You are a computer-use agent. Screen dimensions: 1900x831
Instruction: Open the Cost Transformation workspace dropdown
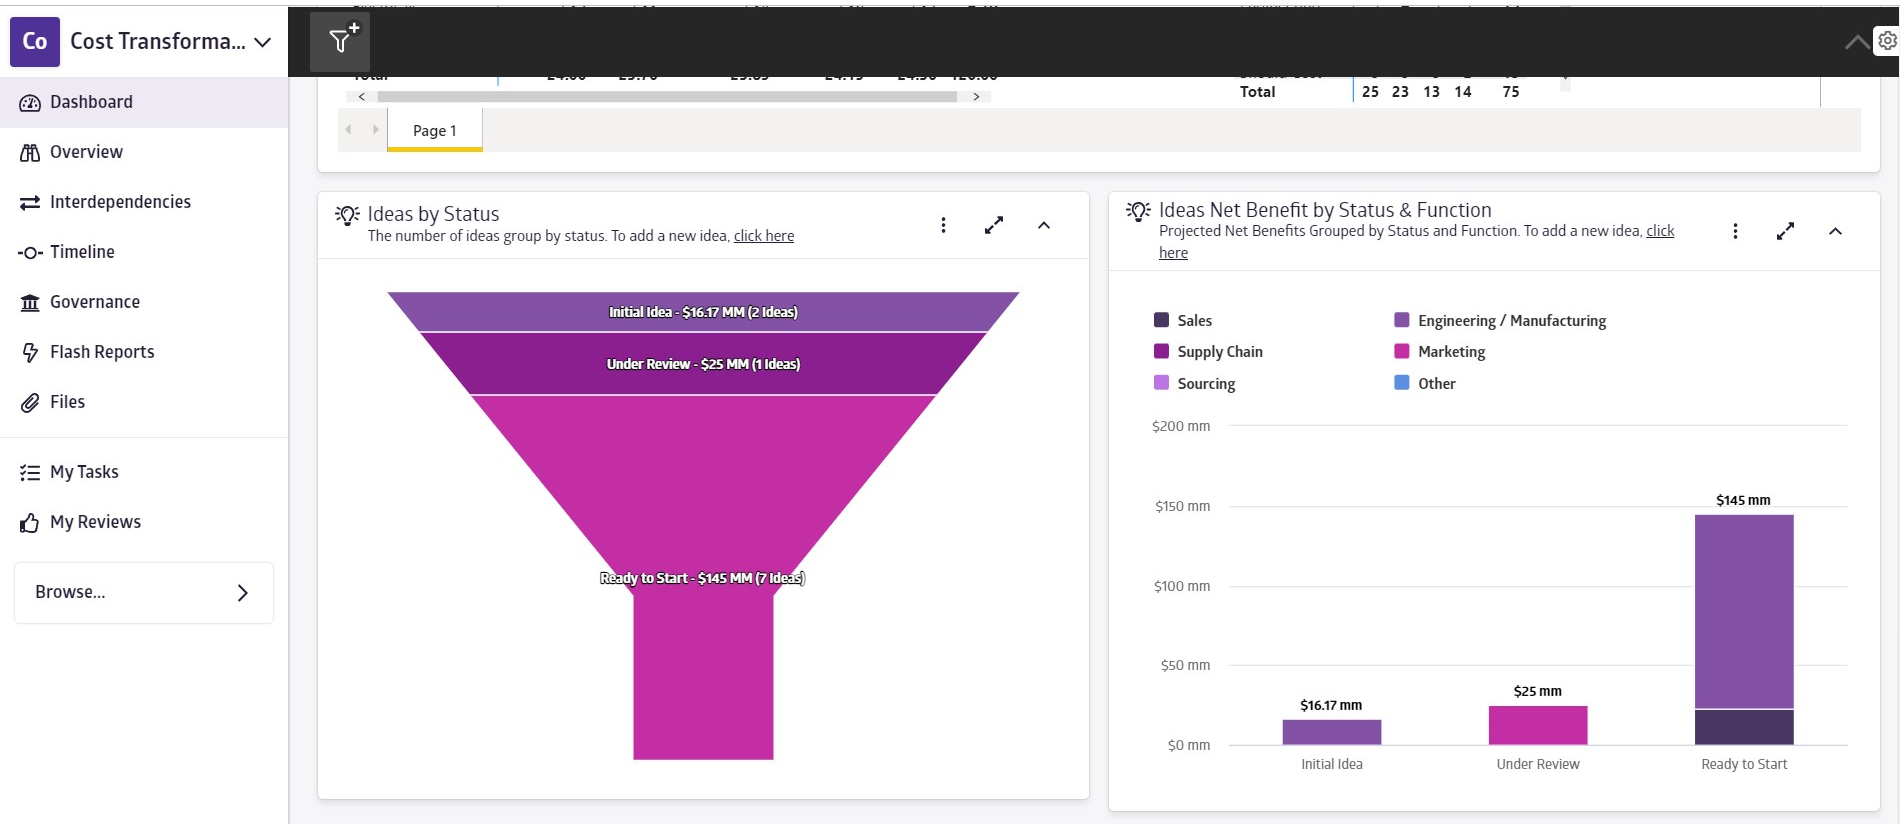263,42
